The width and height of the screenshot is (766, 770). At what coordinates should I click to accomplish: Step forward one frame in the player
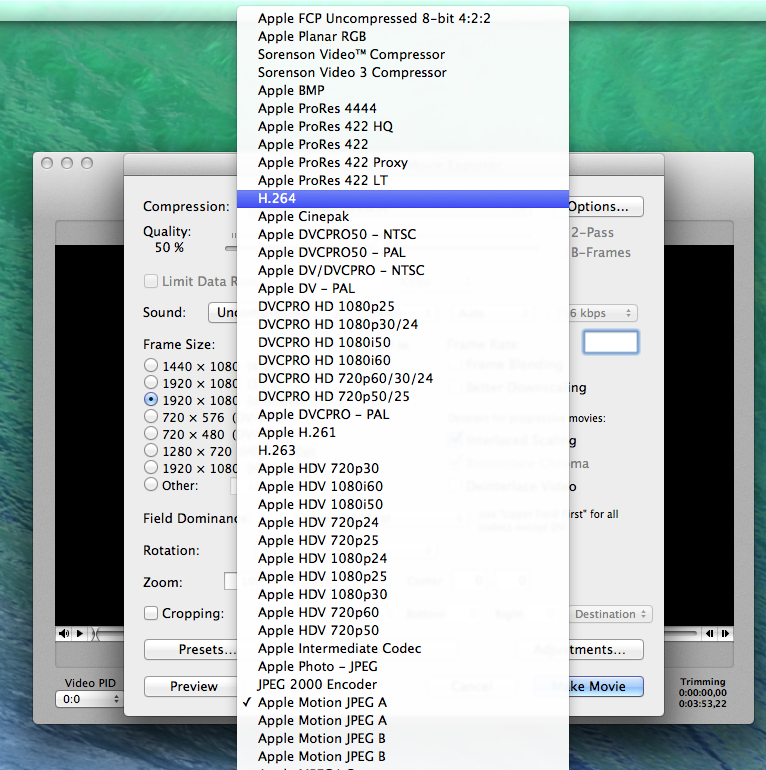point(725,633)
